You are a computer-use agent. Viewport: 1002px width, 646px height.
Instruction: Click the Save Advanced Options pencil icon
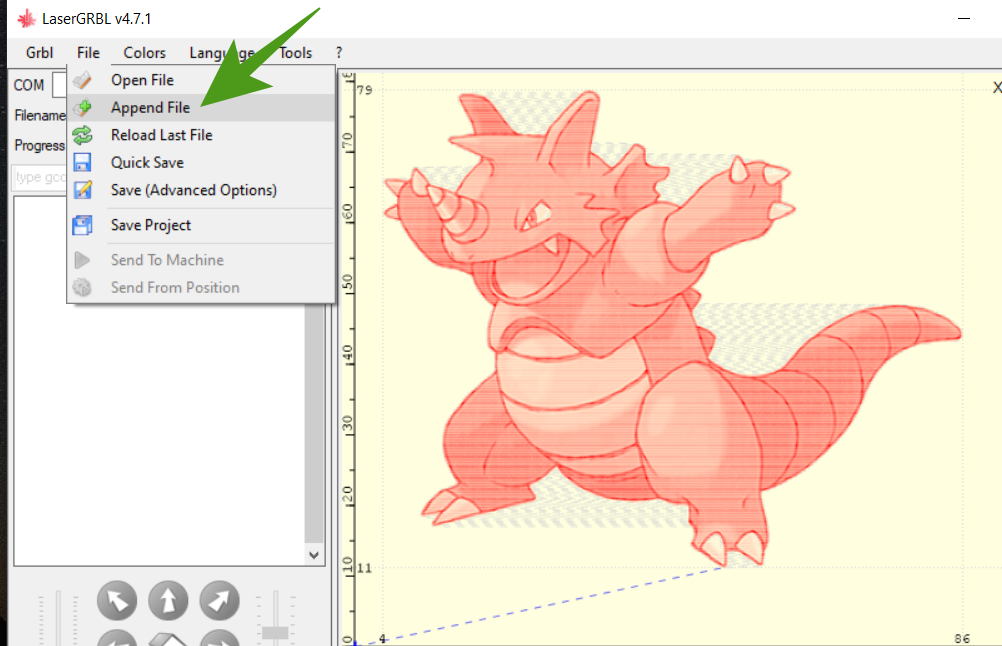click(x=82, y=190)
